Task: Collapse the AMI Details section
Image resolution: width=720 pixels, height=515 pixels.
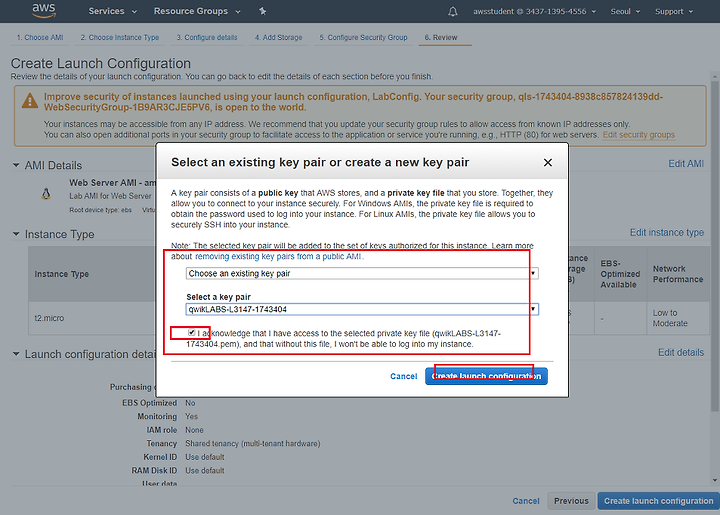Action: (16, 165)
